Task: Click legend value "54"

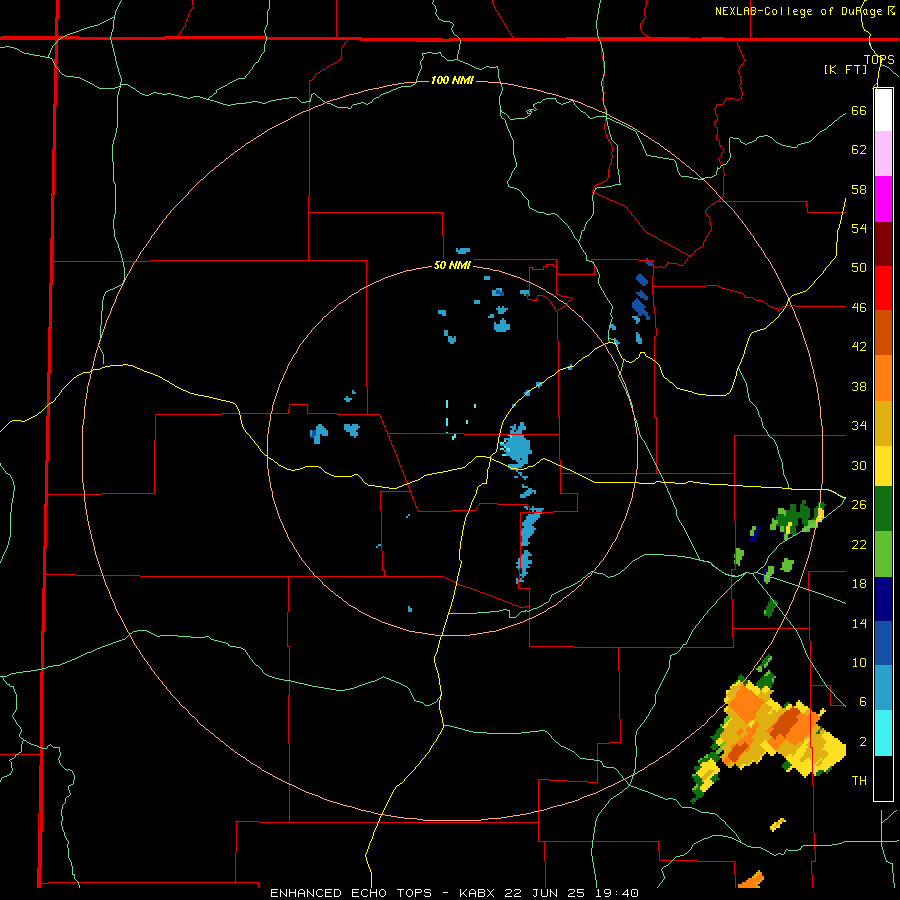Action: pos(859,228)
